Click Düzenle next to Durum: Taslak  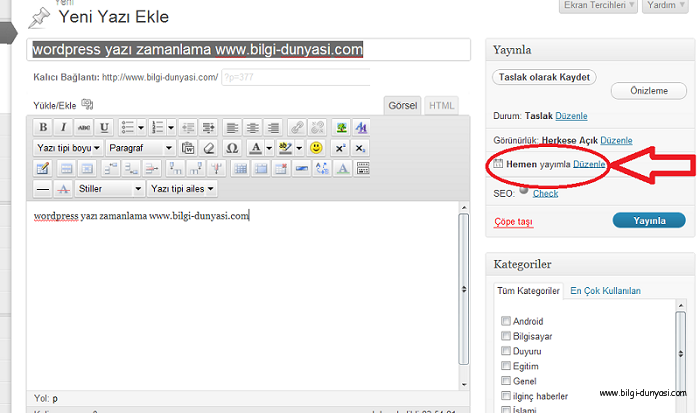coord(571,116)
